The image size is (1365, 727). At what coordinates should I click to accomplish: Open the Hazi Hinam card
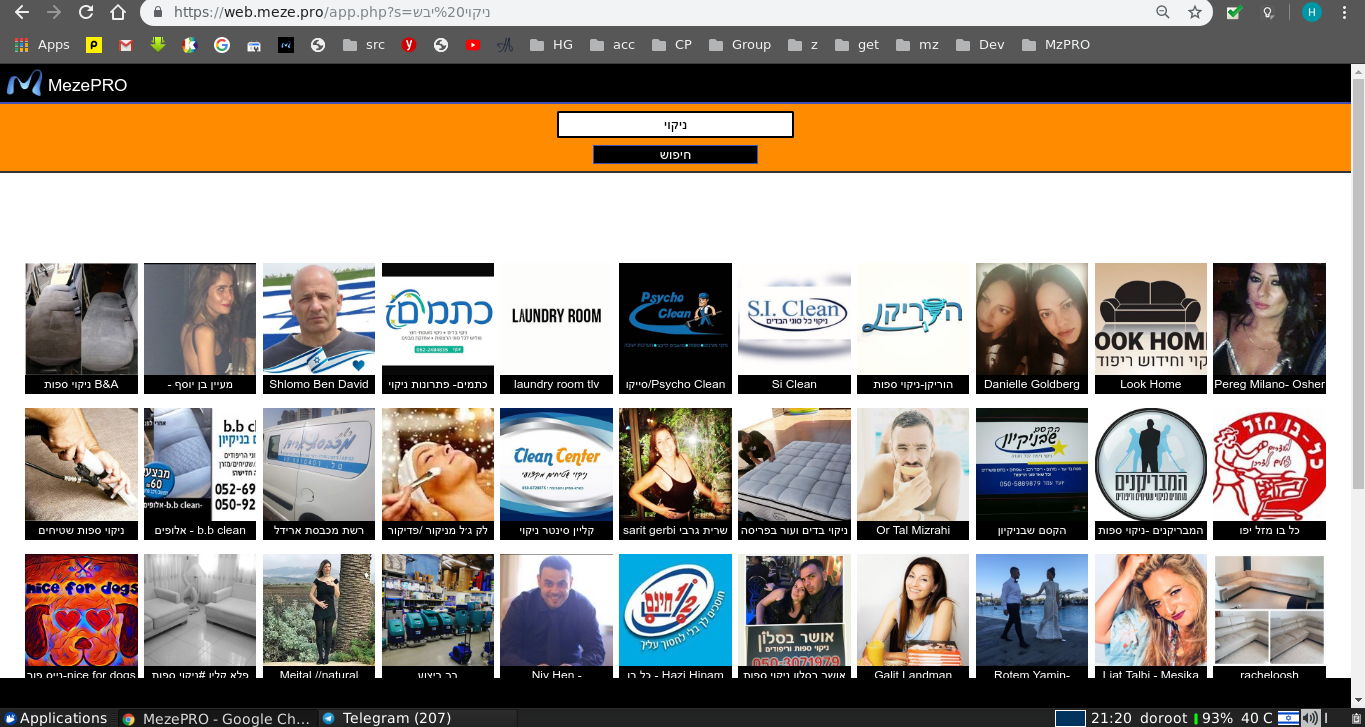pyautogui.click(x=675, y=616)
